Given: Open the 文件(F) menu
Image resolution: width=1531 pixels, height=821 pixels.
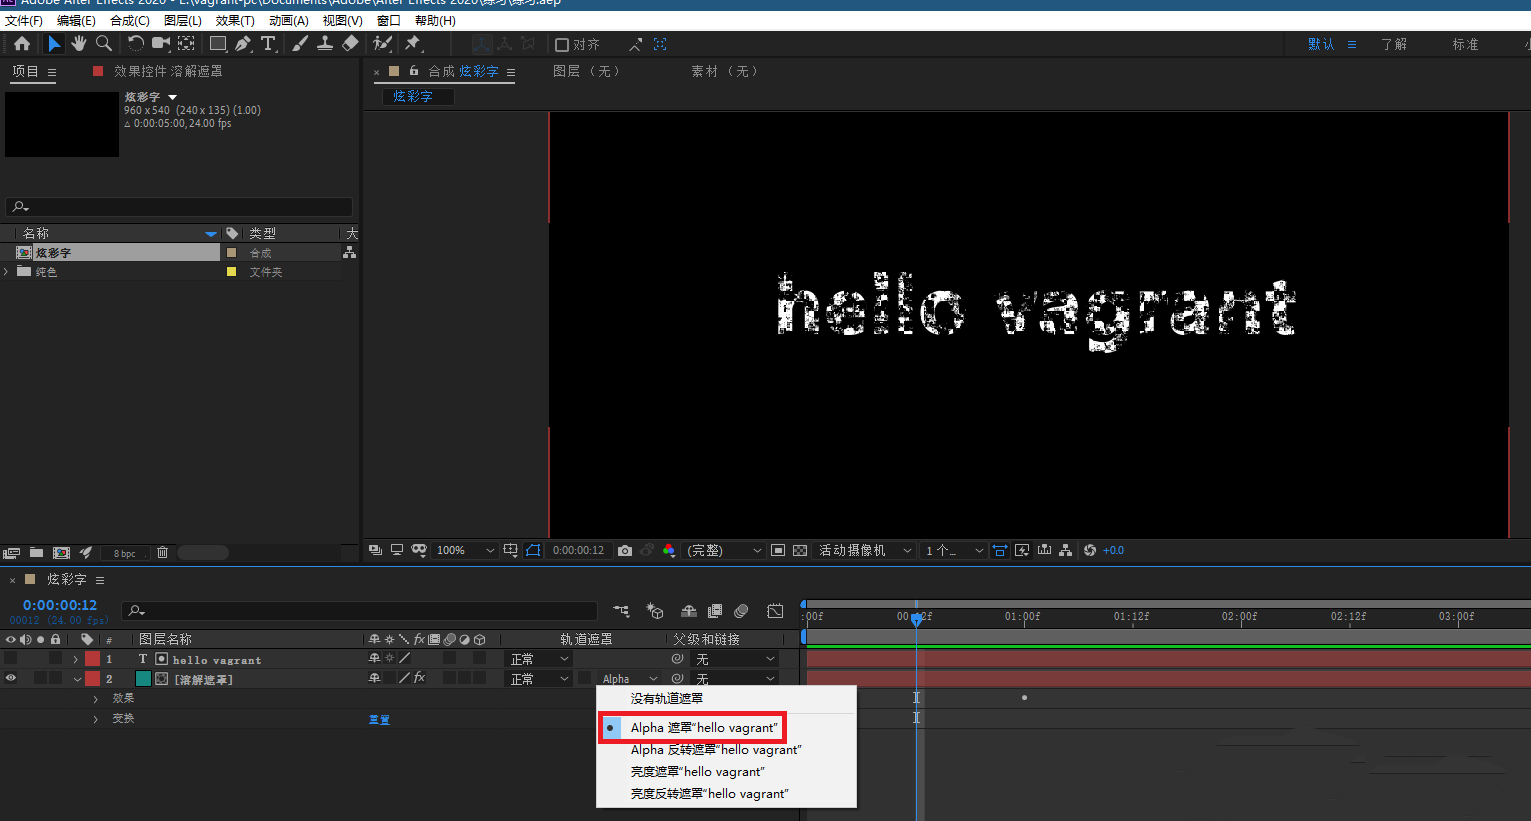Looking at the screenshot, I should [x=24, y=20].
